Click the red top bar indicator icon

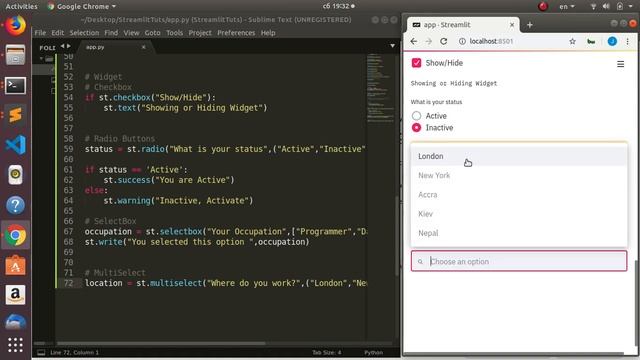pos(543,6)
